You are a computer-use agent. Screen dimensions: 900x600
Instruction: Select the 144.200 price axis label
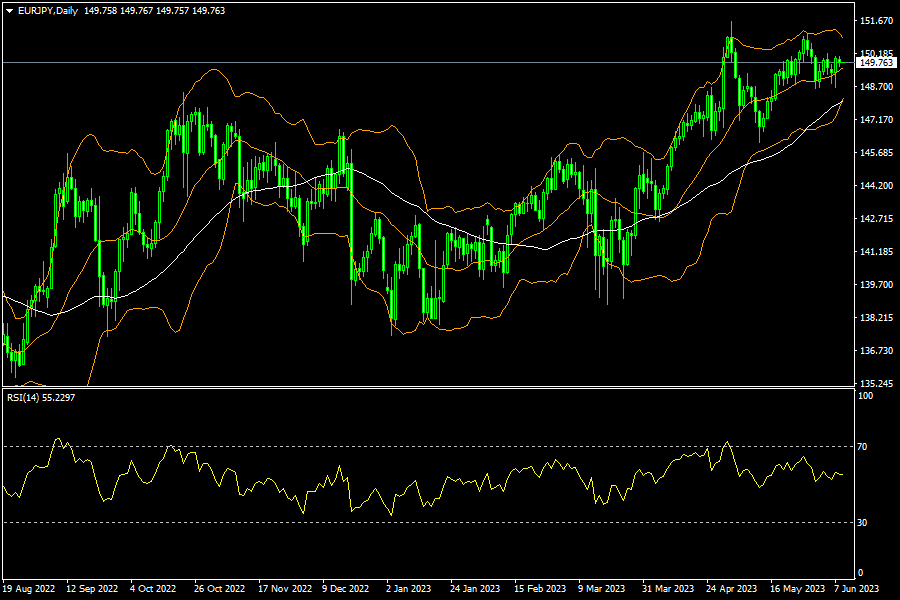(876, 185)
